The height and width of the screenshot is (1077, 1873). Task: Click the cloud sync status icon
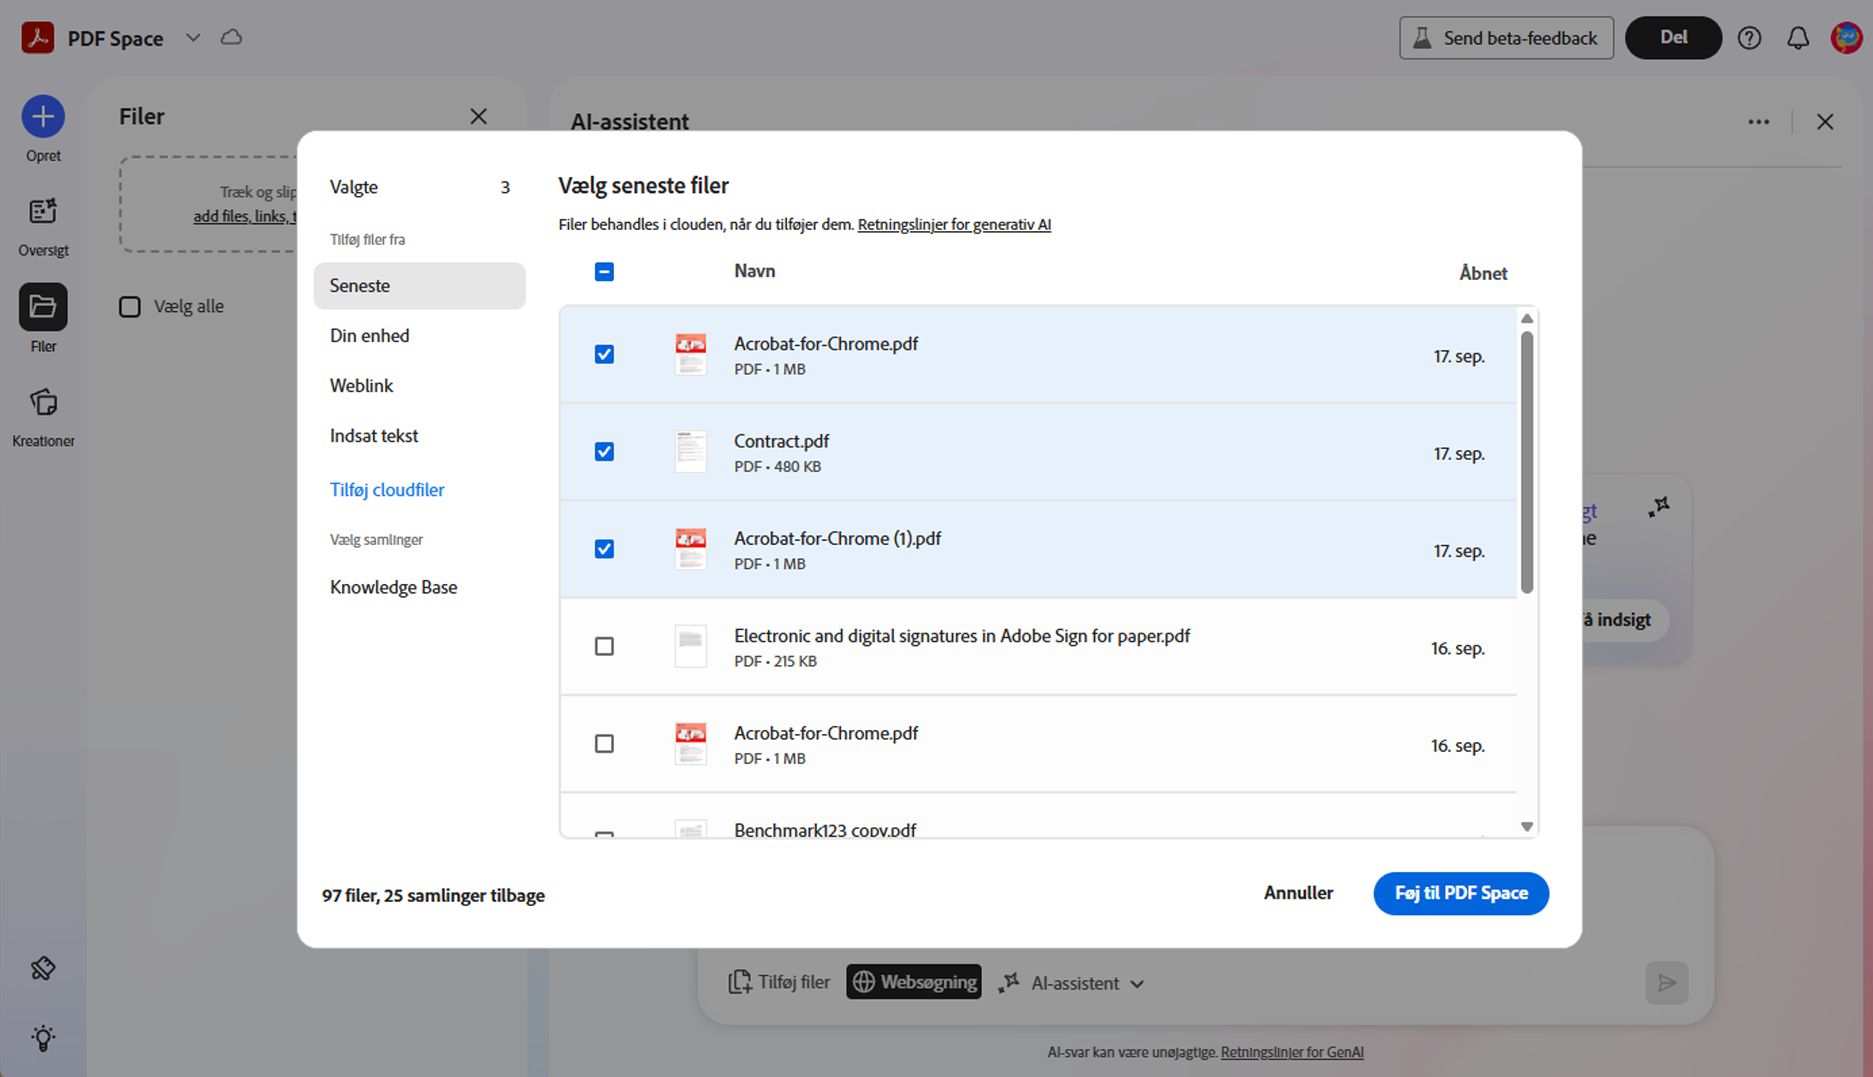pos(231,37)
